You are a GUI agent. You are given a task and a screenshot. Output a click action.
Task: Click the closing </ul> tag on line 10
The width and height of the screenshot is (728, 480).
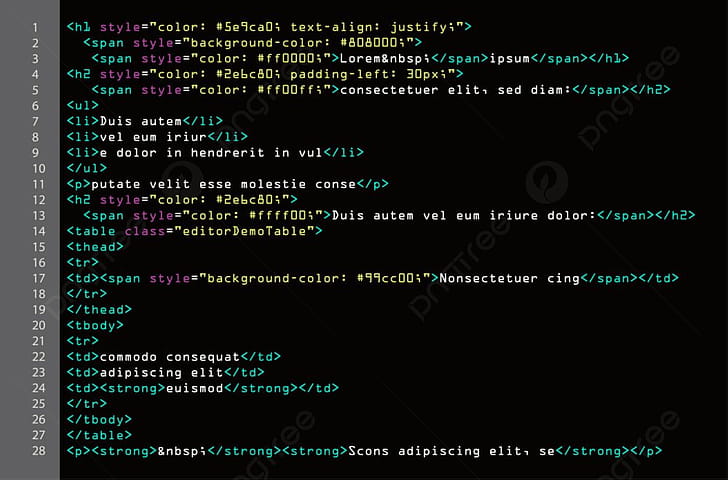(x=87, y=169)
